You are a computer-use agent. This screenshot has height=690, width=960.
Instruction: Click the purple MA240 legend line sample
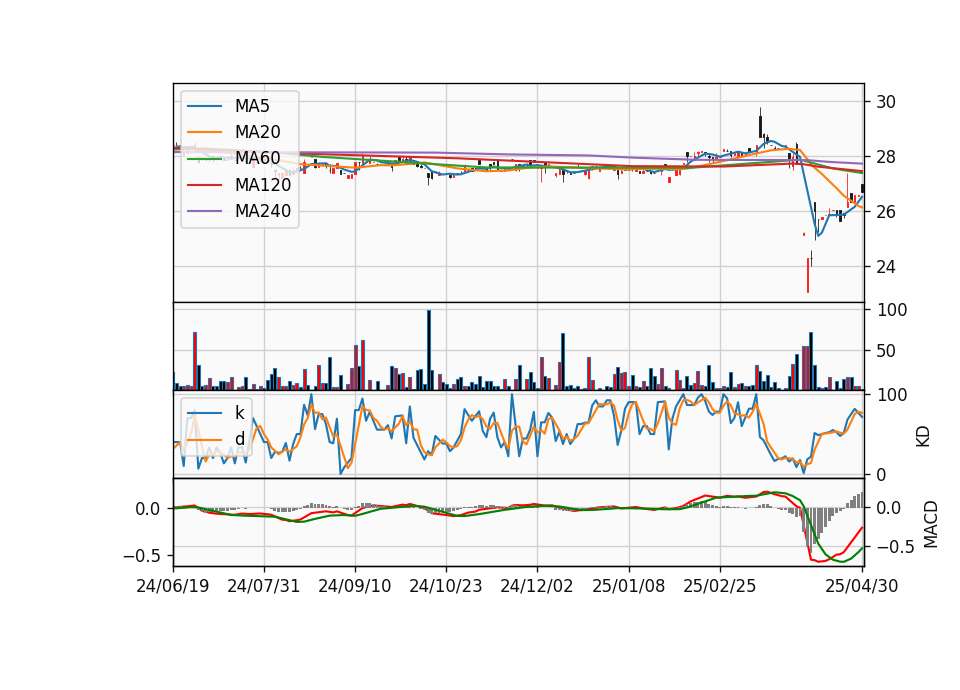point(204,211)
